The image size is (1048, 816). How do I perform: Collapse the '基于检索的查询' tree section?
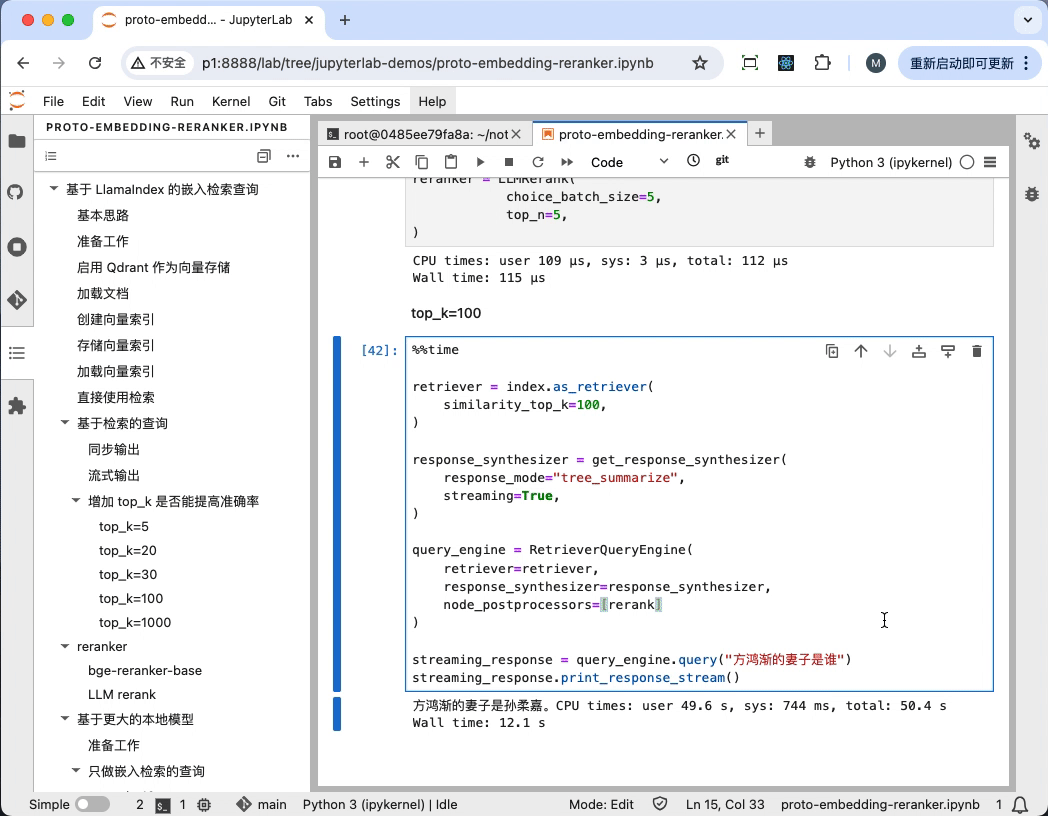64,423
